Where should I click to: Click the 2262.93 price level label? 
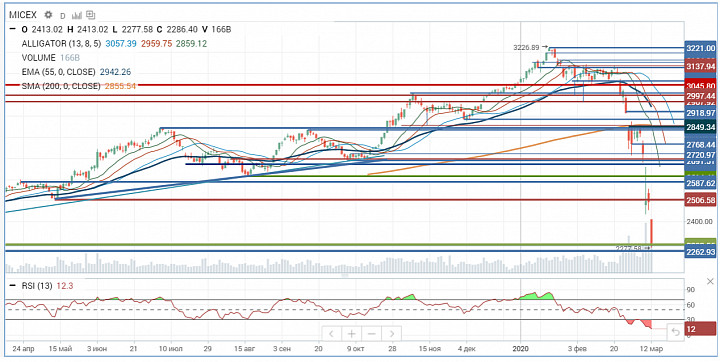coord(700,252)
